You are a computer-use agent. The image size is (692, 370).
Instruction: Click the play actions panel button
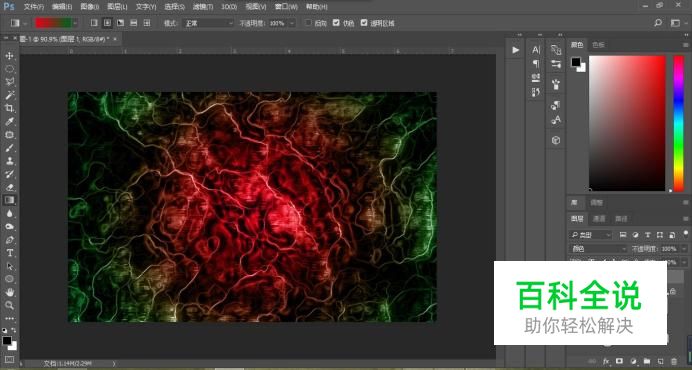515,50
